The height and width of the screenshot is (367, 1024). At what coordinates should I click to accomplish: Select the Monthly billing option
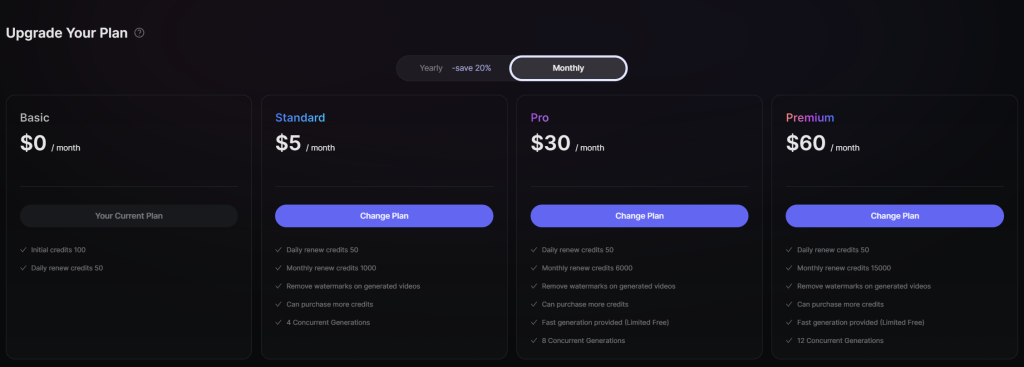pyautogui.click(x=568, y=68)
